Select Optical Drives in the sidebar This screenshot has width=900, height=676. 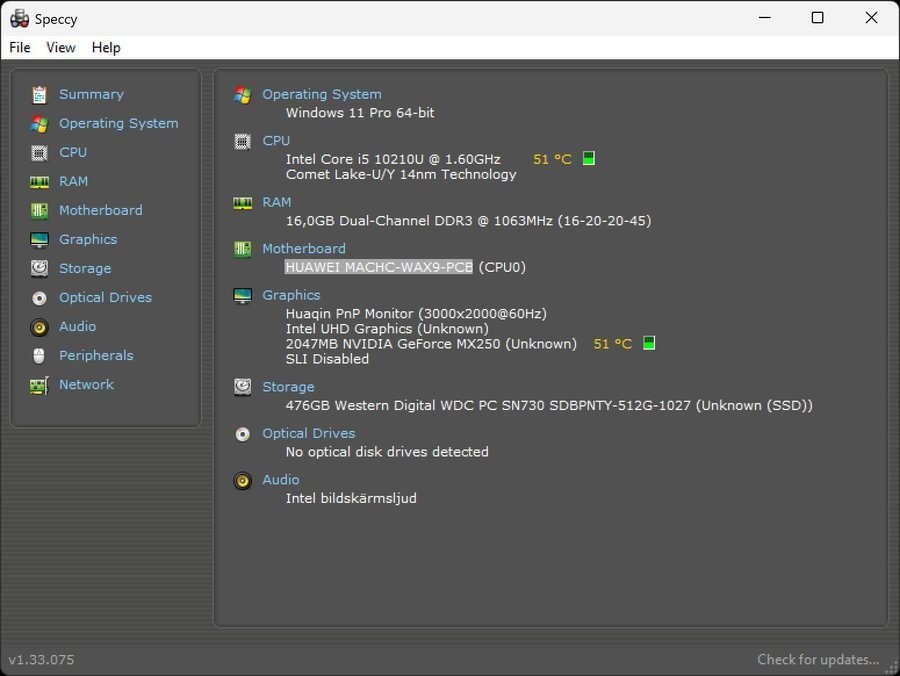105,298
